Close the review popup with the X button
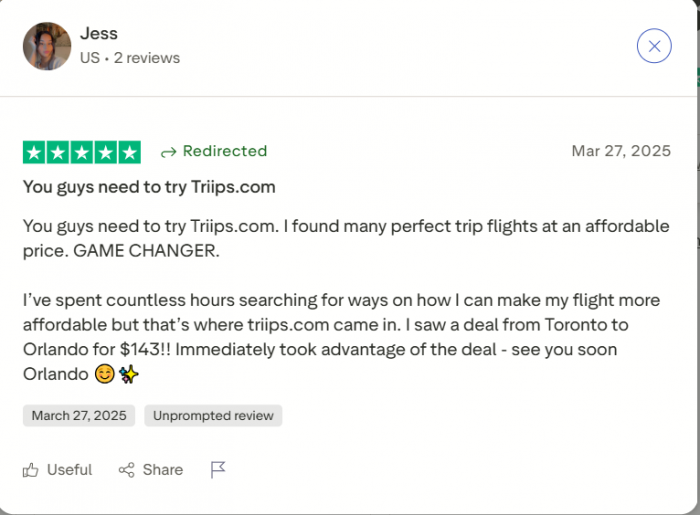 click(x=654, y=46)
